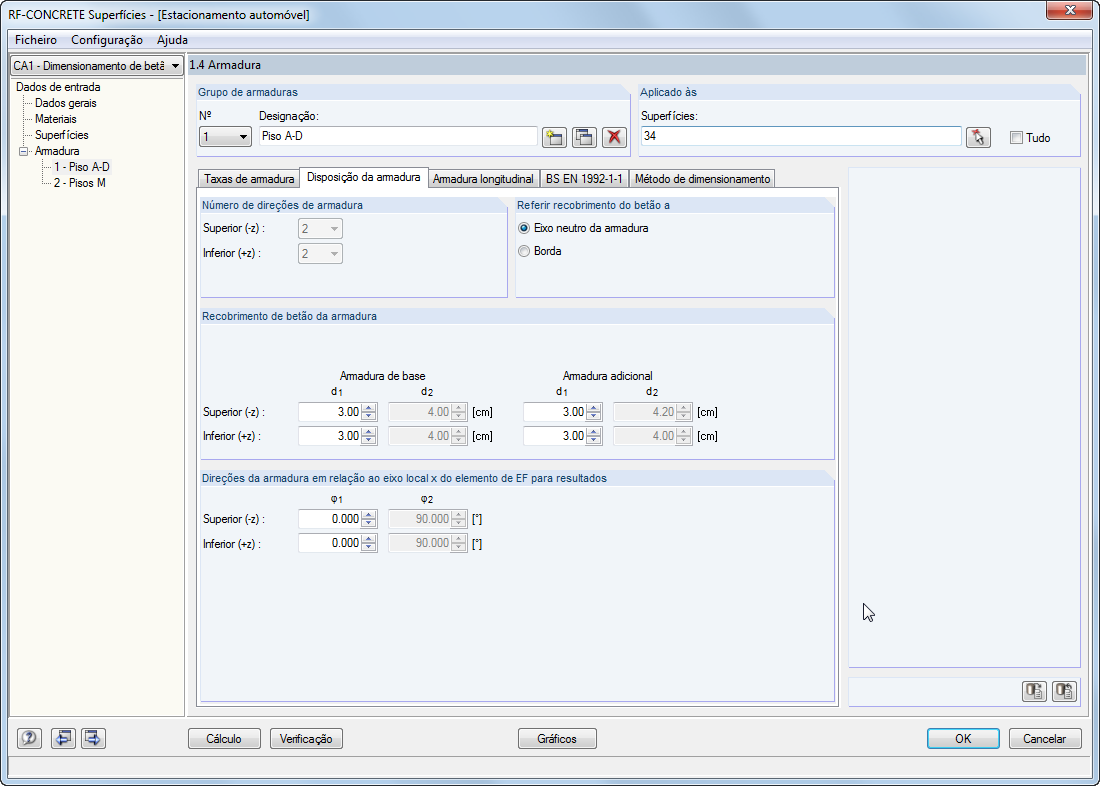Go to the previous input window icon
This screenshot has height=786, width=1100.
(x=64, y=738)
